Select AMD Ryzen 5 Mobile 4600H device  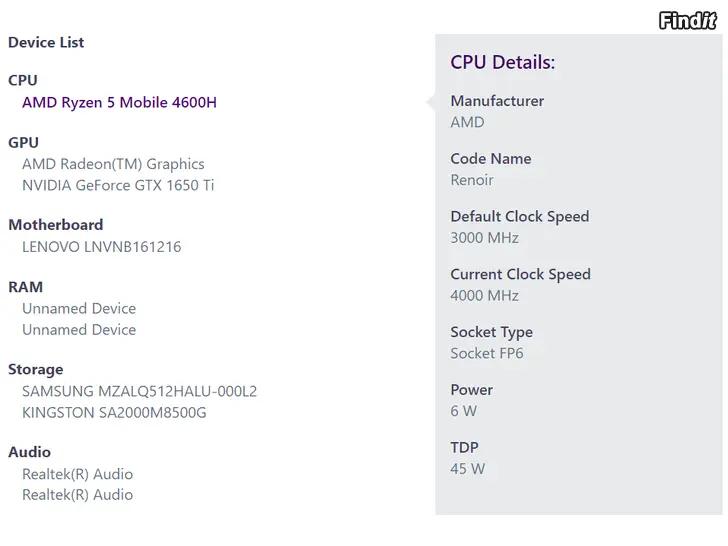(x=119, y=102)
